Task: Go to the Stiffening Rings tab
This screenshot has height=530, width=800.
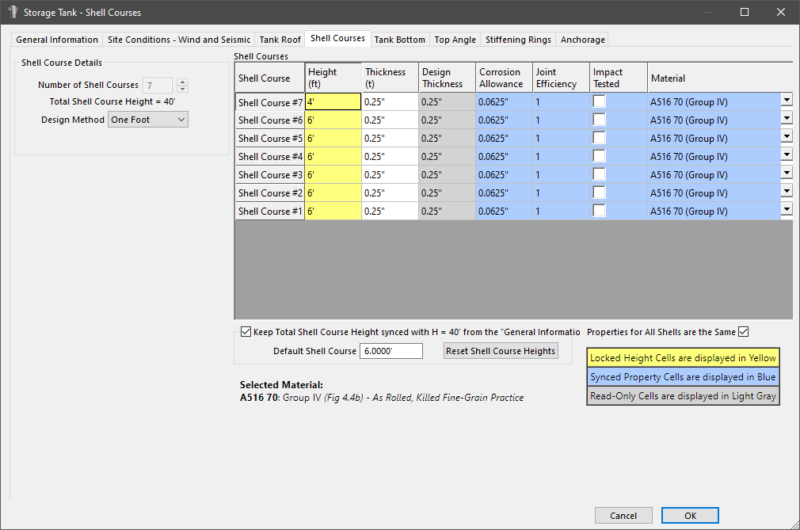Action: (x=517, y=40)
